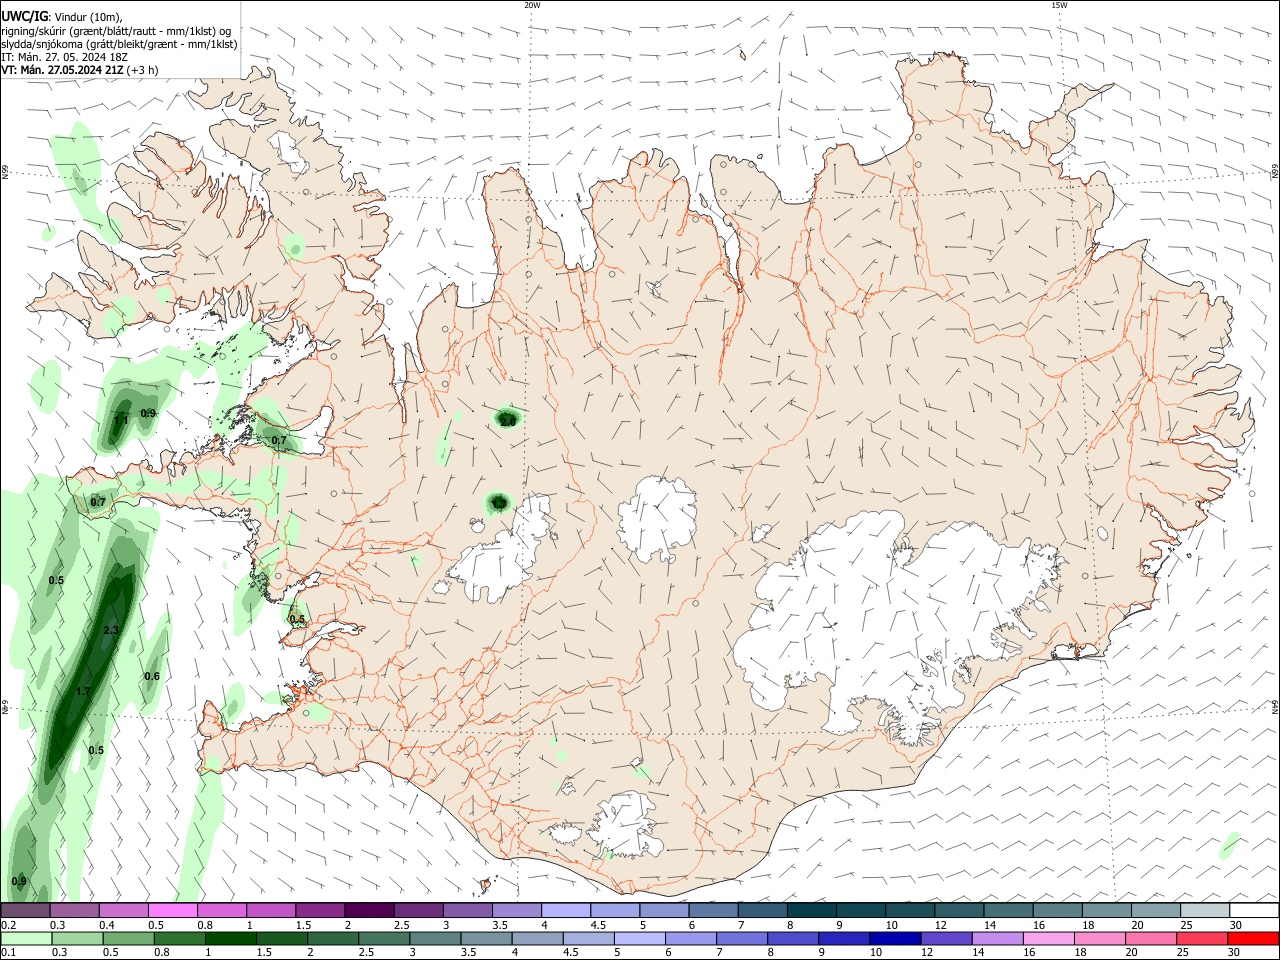1280x960 pixels.
Task: Select the dark mauve 0.2 swatch in upper legend
Action: [25, 910]
